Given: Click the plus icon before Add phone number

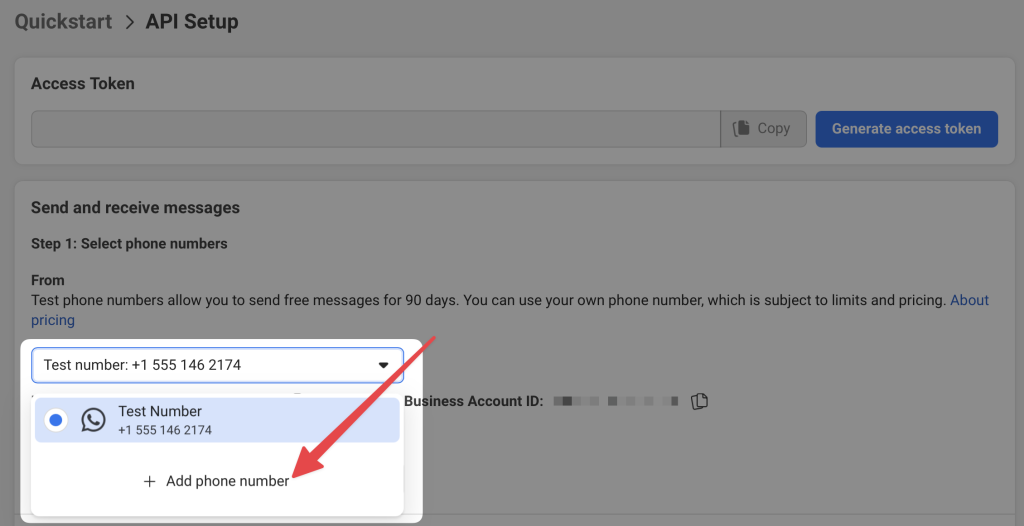Looking at the screenshot, I should click(x=150, y=482).
